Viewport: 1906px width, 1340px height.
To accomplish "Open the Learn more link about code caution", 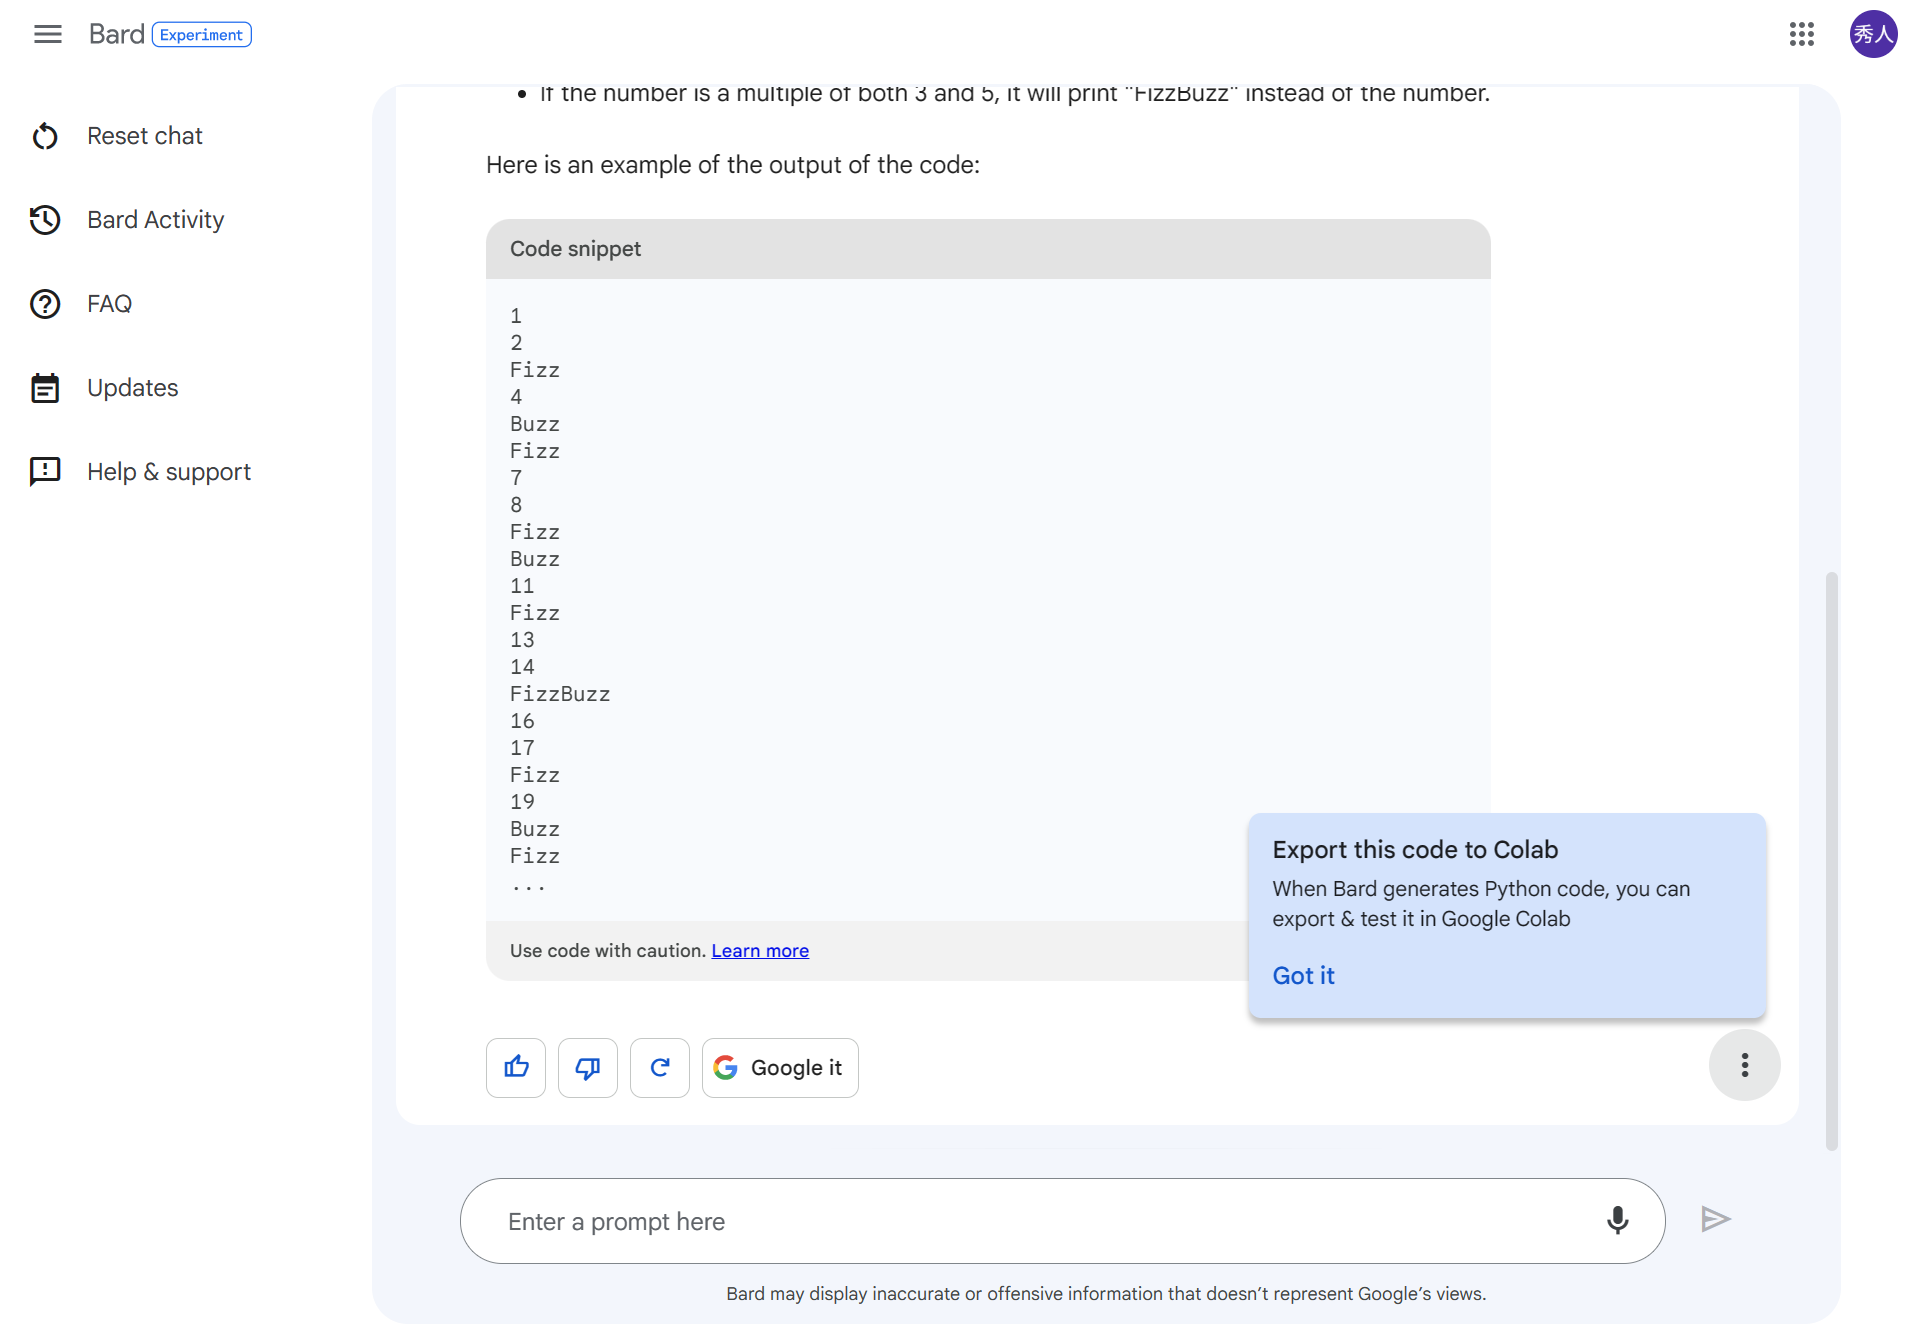I will point(759,950).
